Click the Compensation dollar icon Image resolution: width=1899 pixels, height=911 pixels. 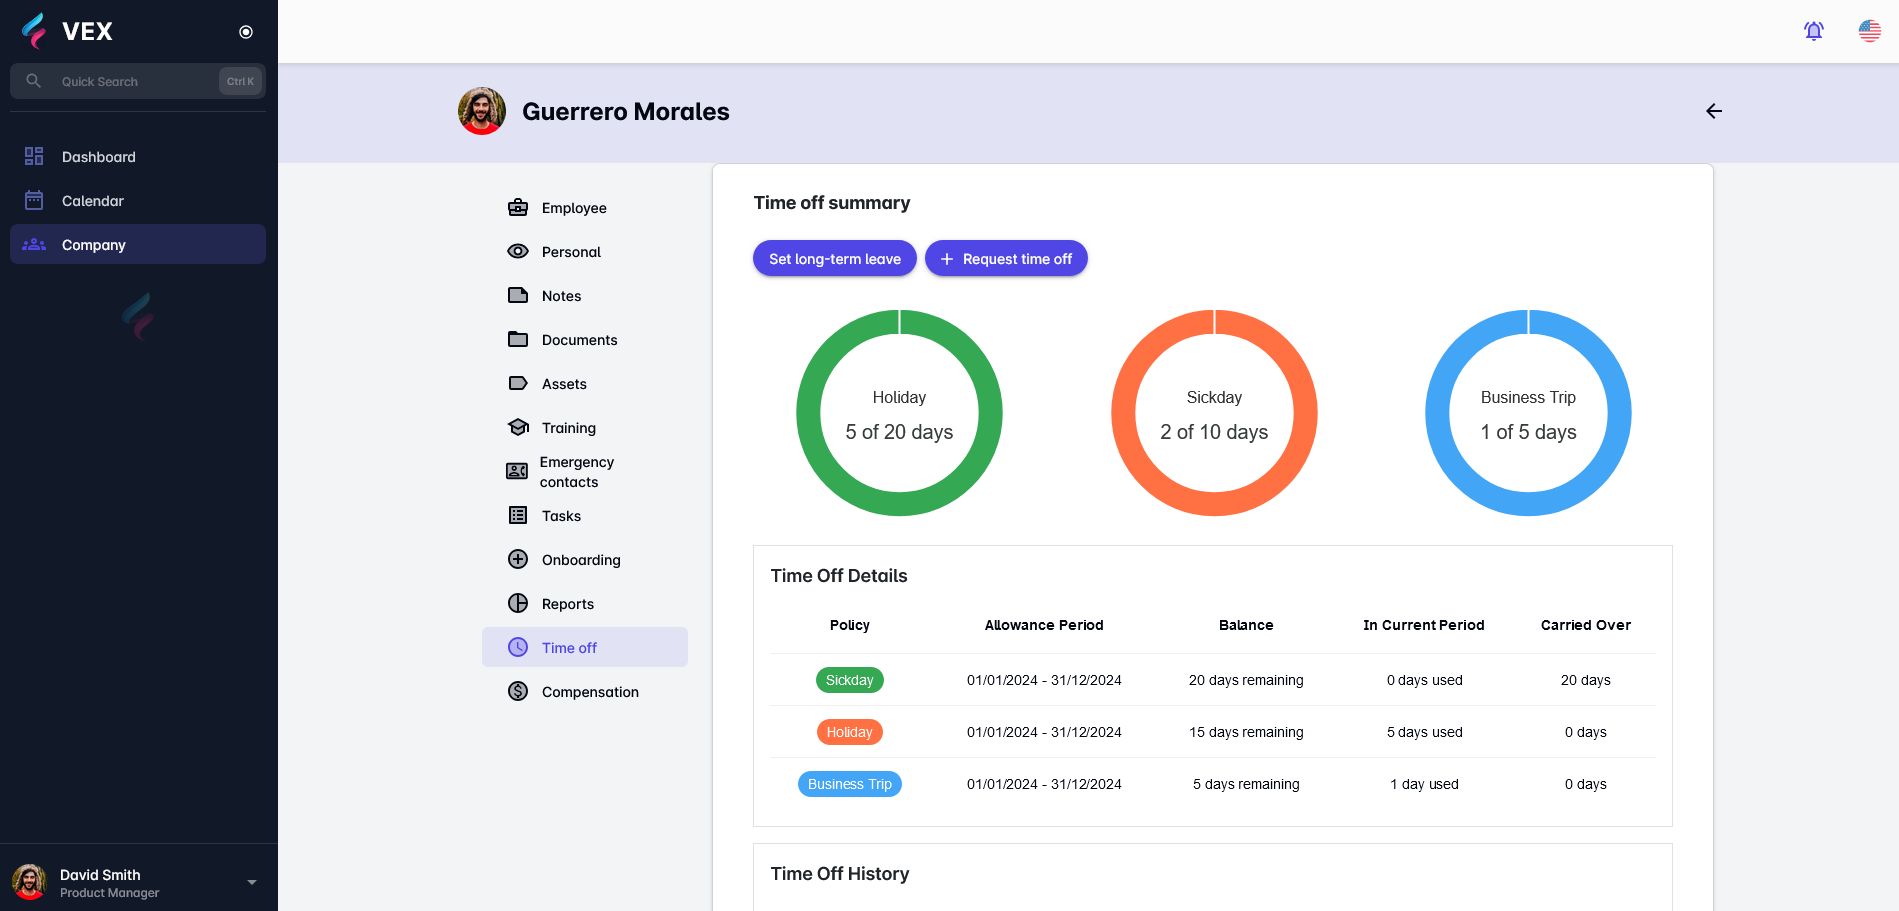click(518, 692)
